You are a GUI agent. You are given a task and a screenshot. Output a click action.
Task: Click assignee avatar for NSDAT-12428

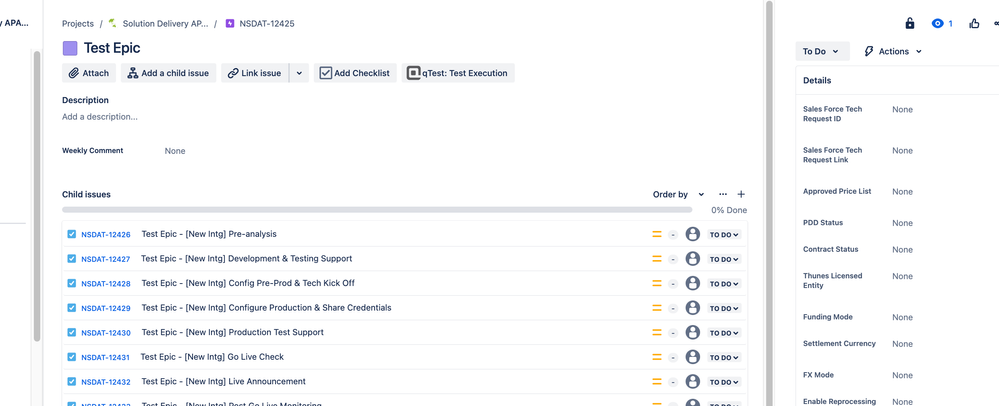point(693,284)
